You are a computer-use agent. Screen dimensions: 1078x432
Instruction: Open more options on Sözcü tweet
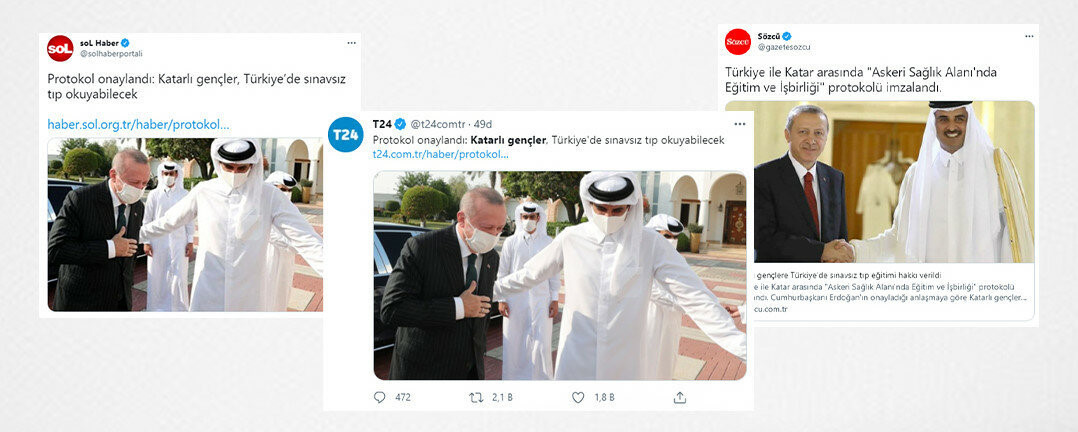click(1029, 36)
